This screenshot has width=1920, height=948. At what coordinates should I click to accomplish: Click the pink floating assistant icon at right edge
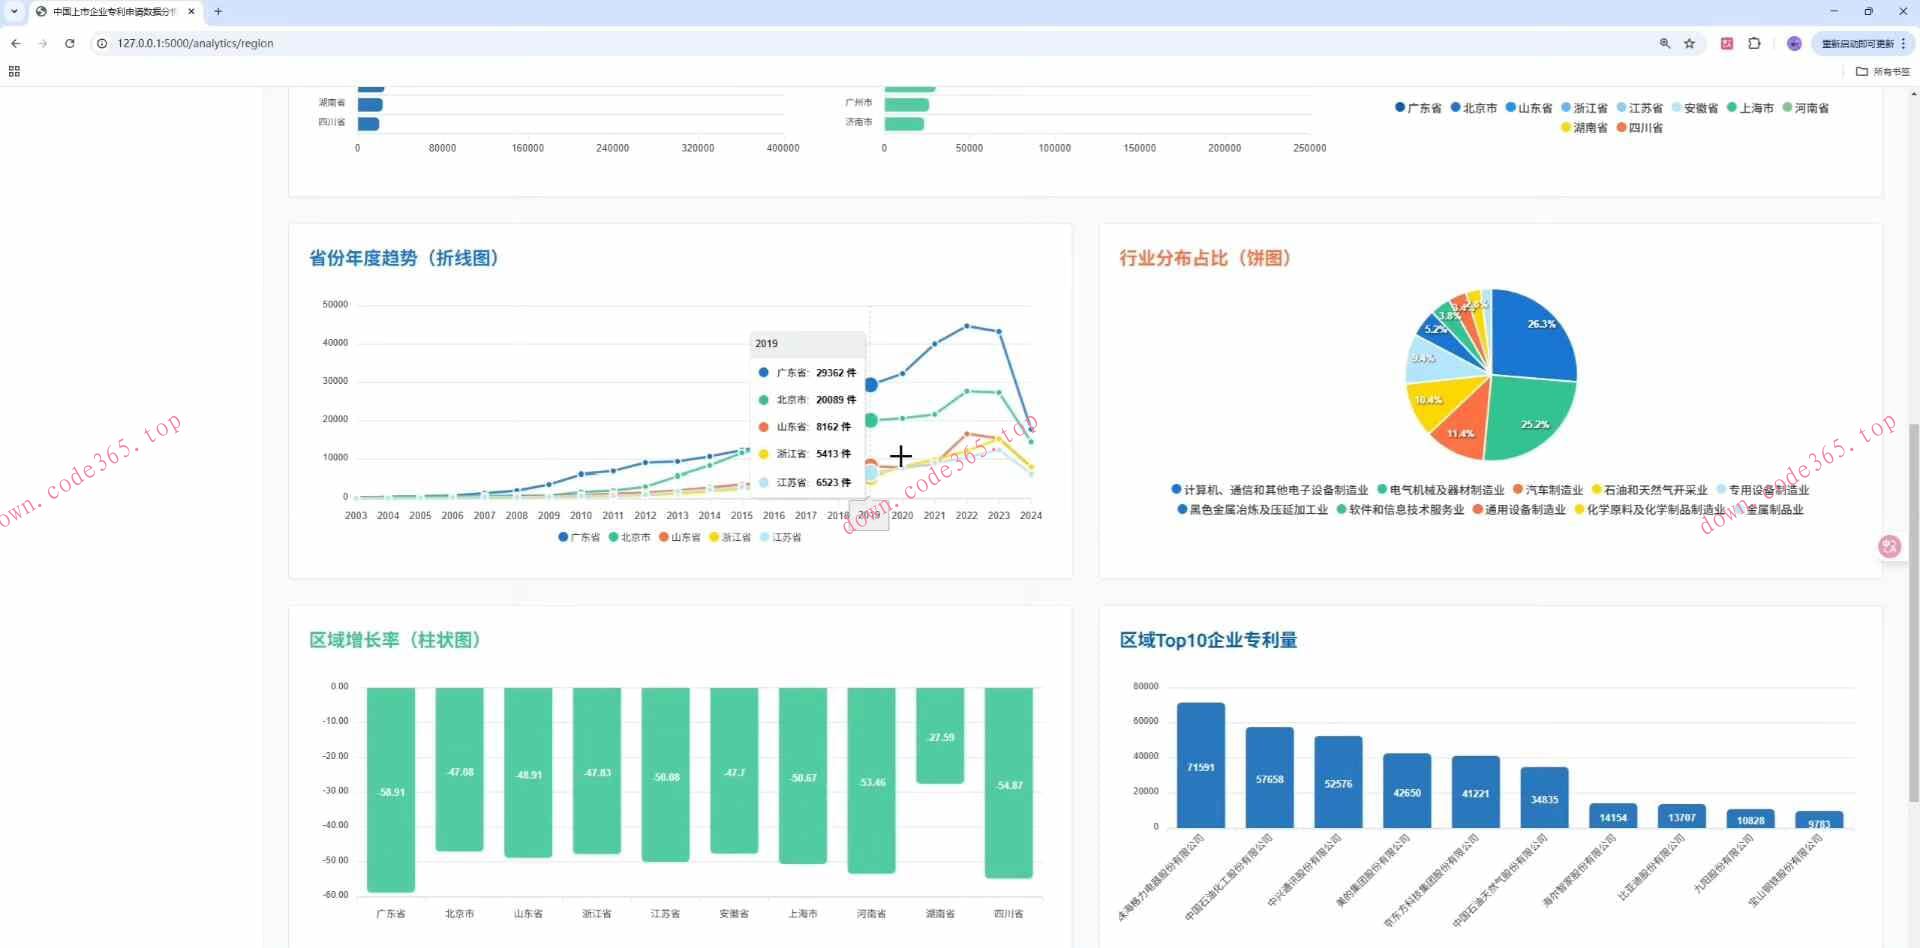click(1889, 546)
